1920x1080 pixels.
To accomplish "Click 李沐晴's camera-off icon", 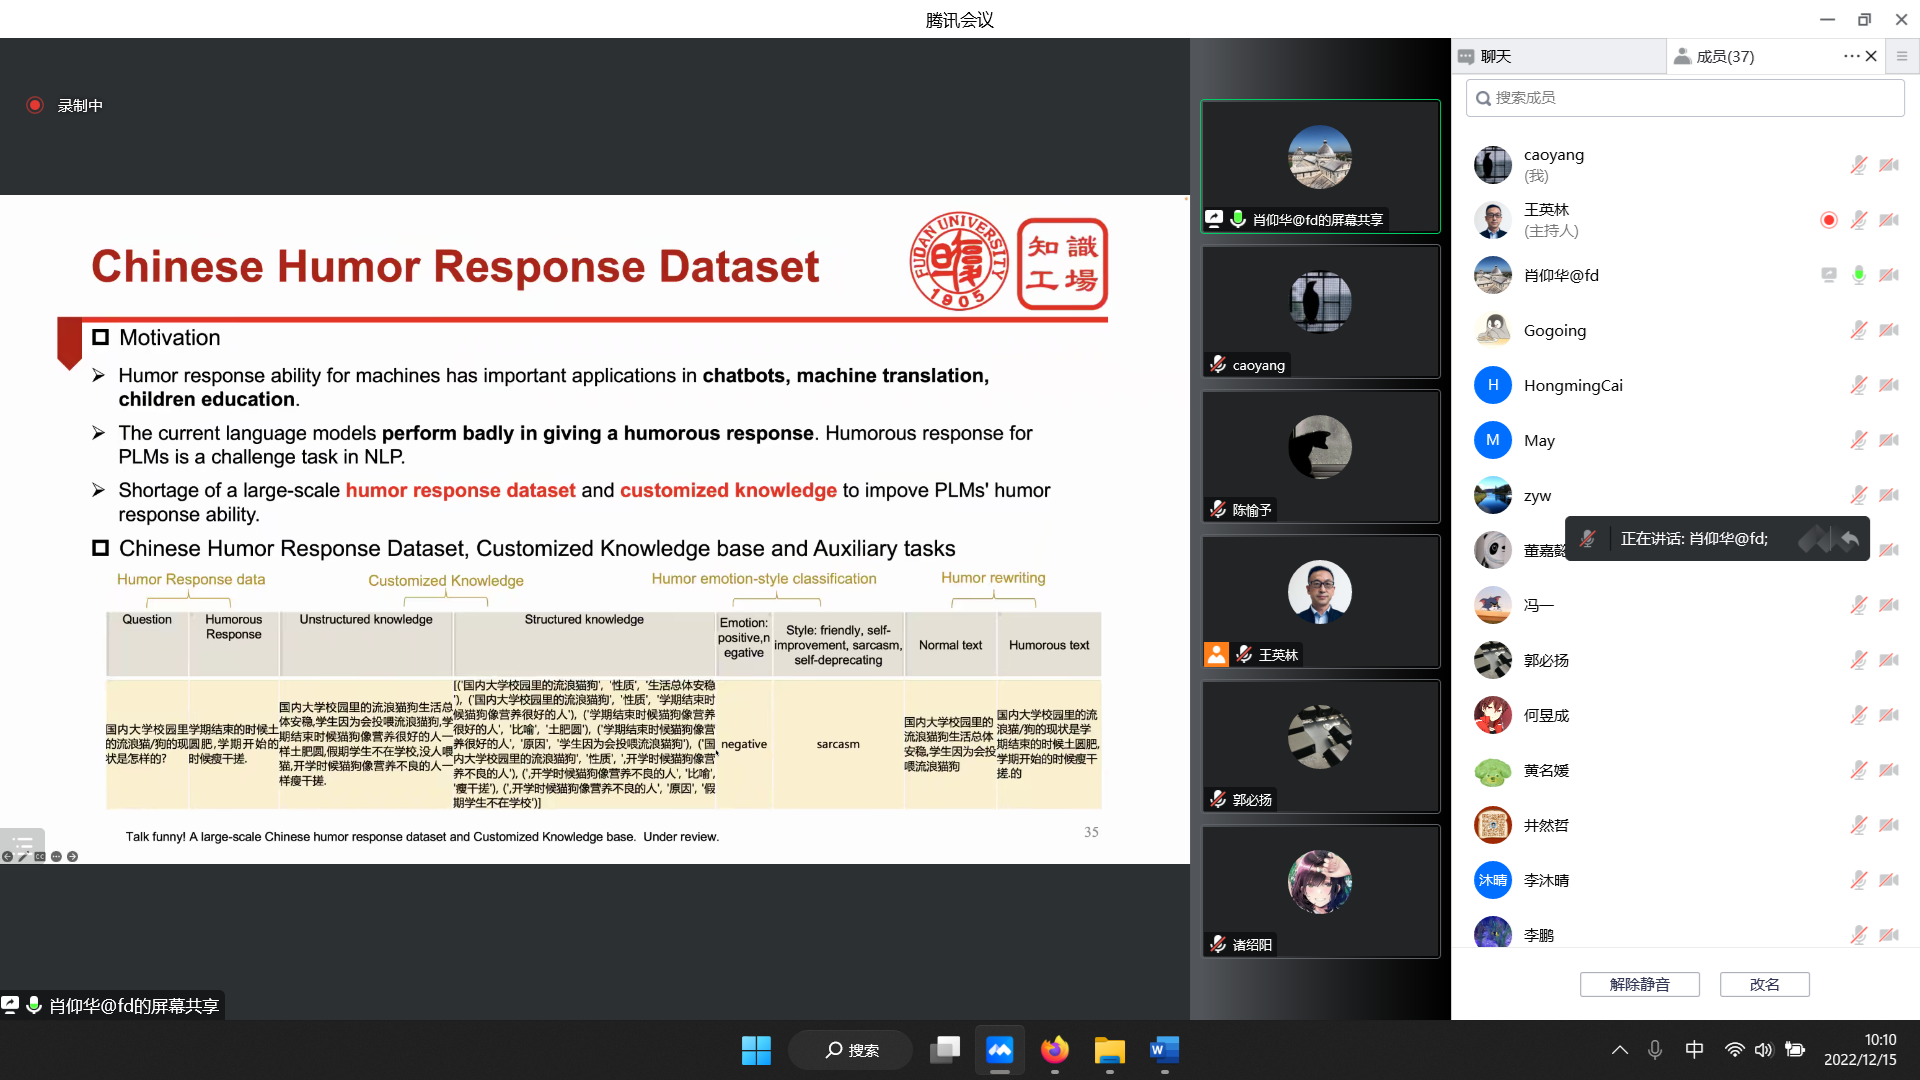I will [x=1889, y=880].
